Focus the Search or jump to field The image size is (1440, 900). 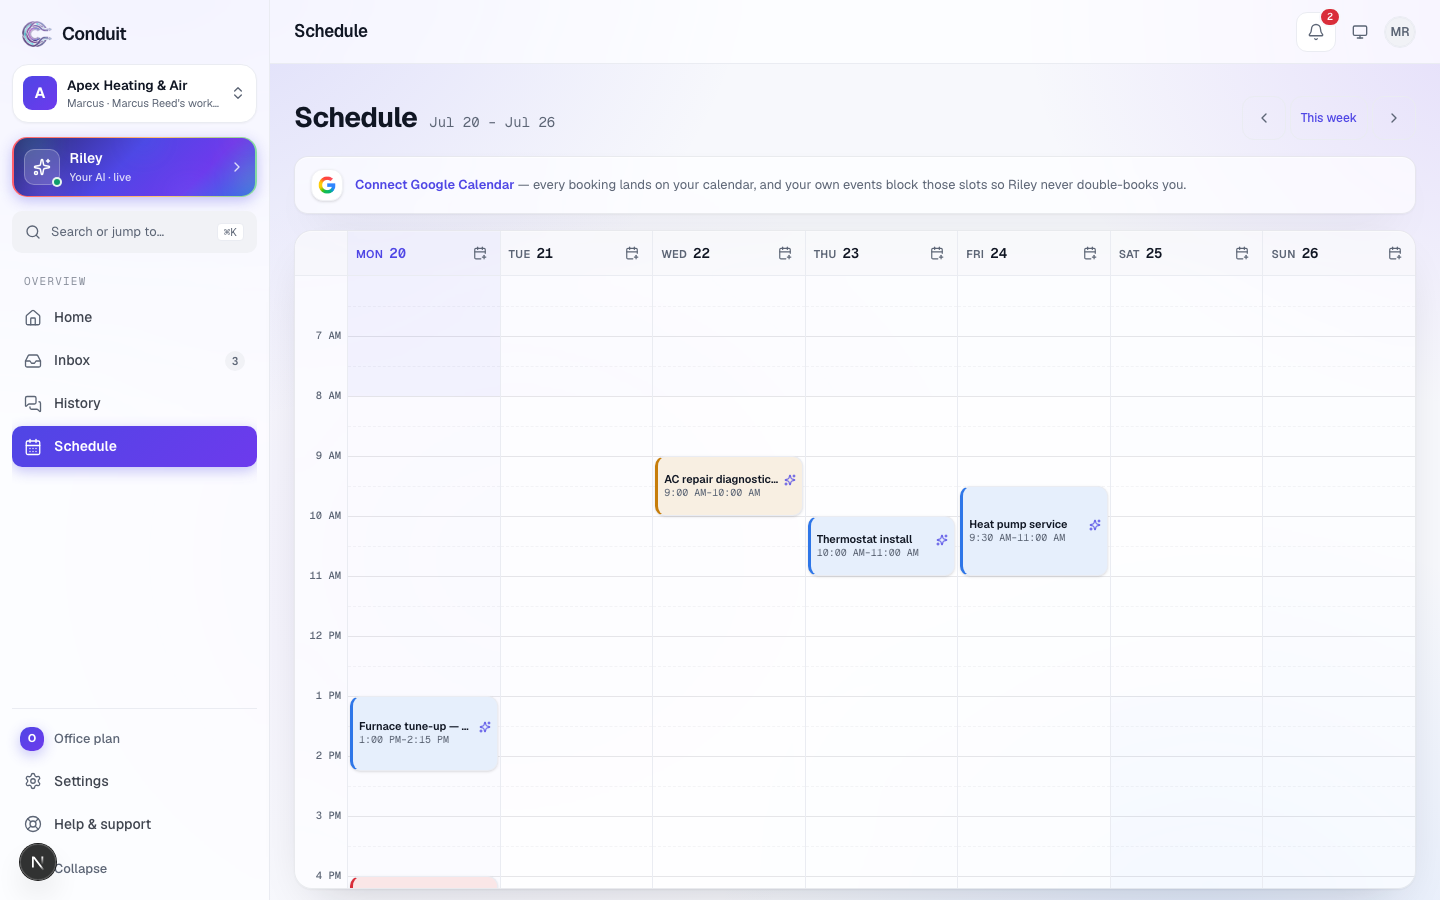click(134, 232)
